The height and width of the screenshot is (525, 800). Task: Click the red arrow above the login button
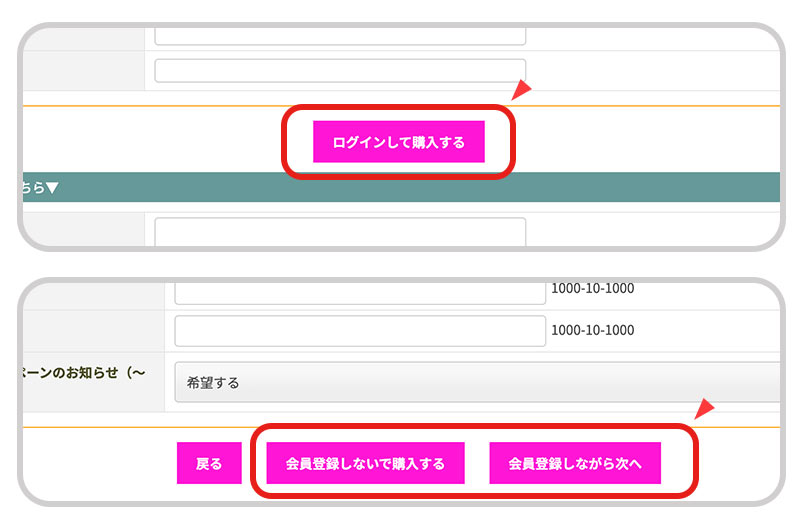coord(521,91)
